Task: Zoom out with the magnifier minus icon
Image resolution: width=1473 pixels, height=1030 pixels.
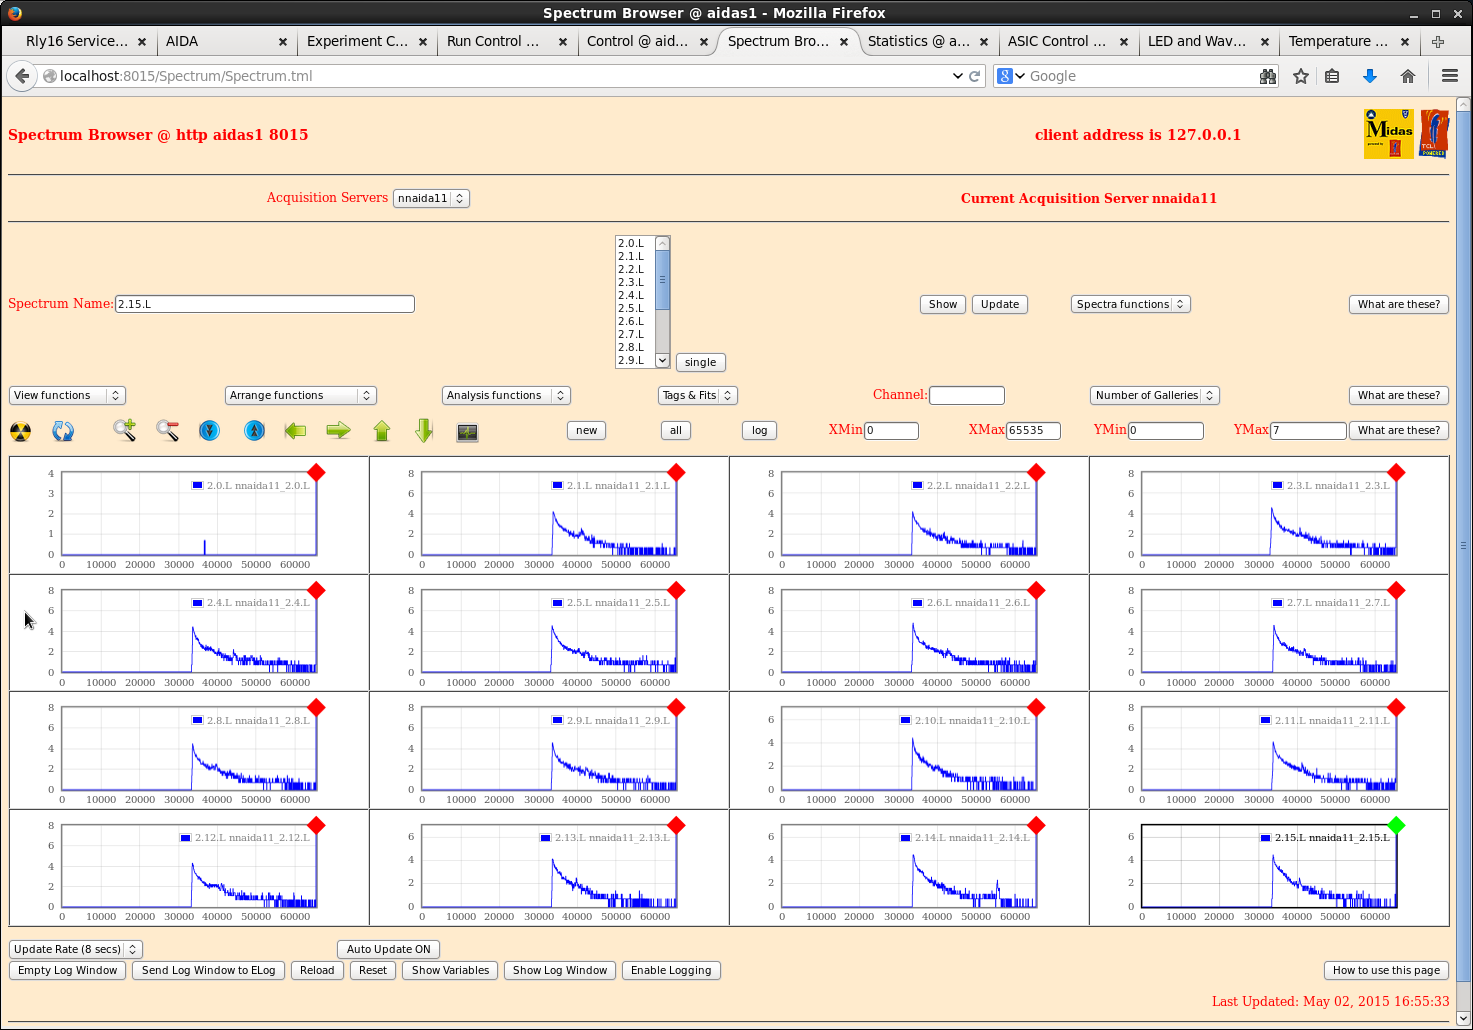Action: point(167,431)
